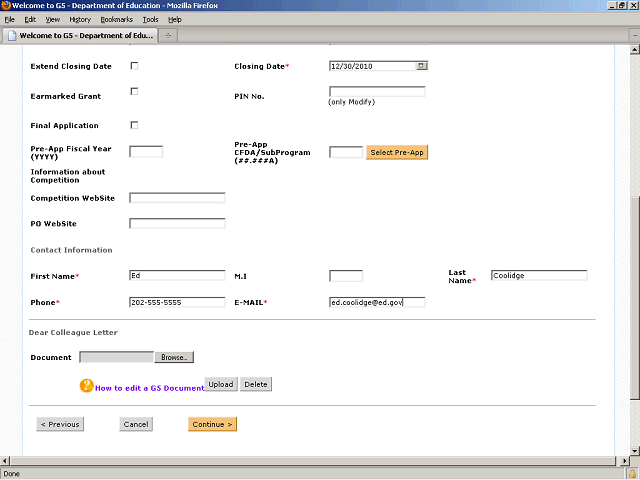Viewport: 640px width, 480px height.
Task: Open How to edit a G5 Document link
Action: tap(149, 388)
